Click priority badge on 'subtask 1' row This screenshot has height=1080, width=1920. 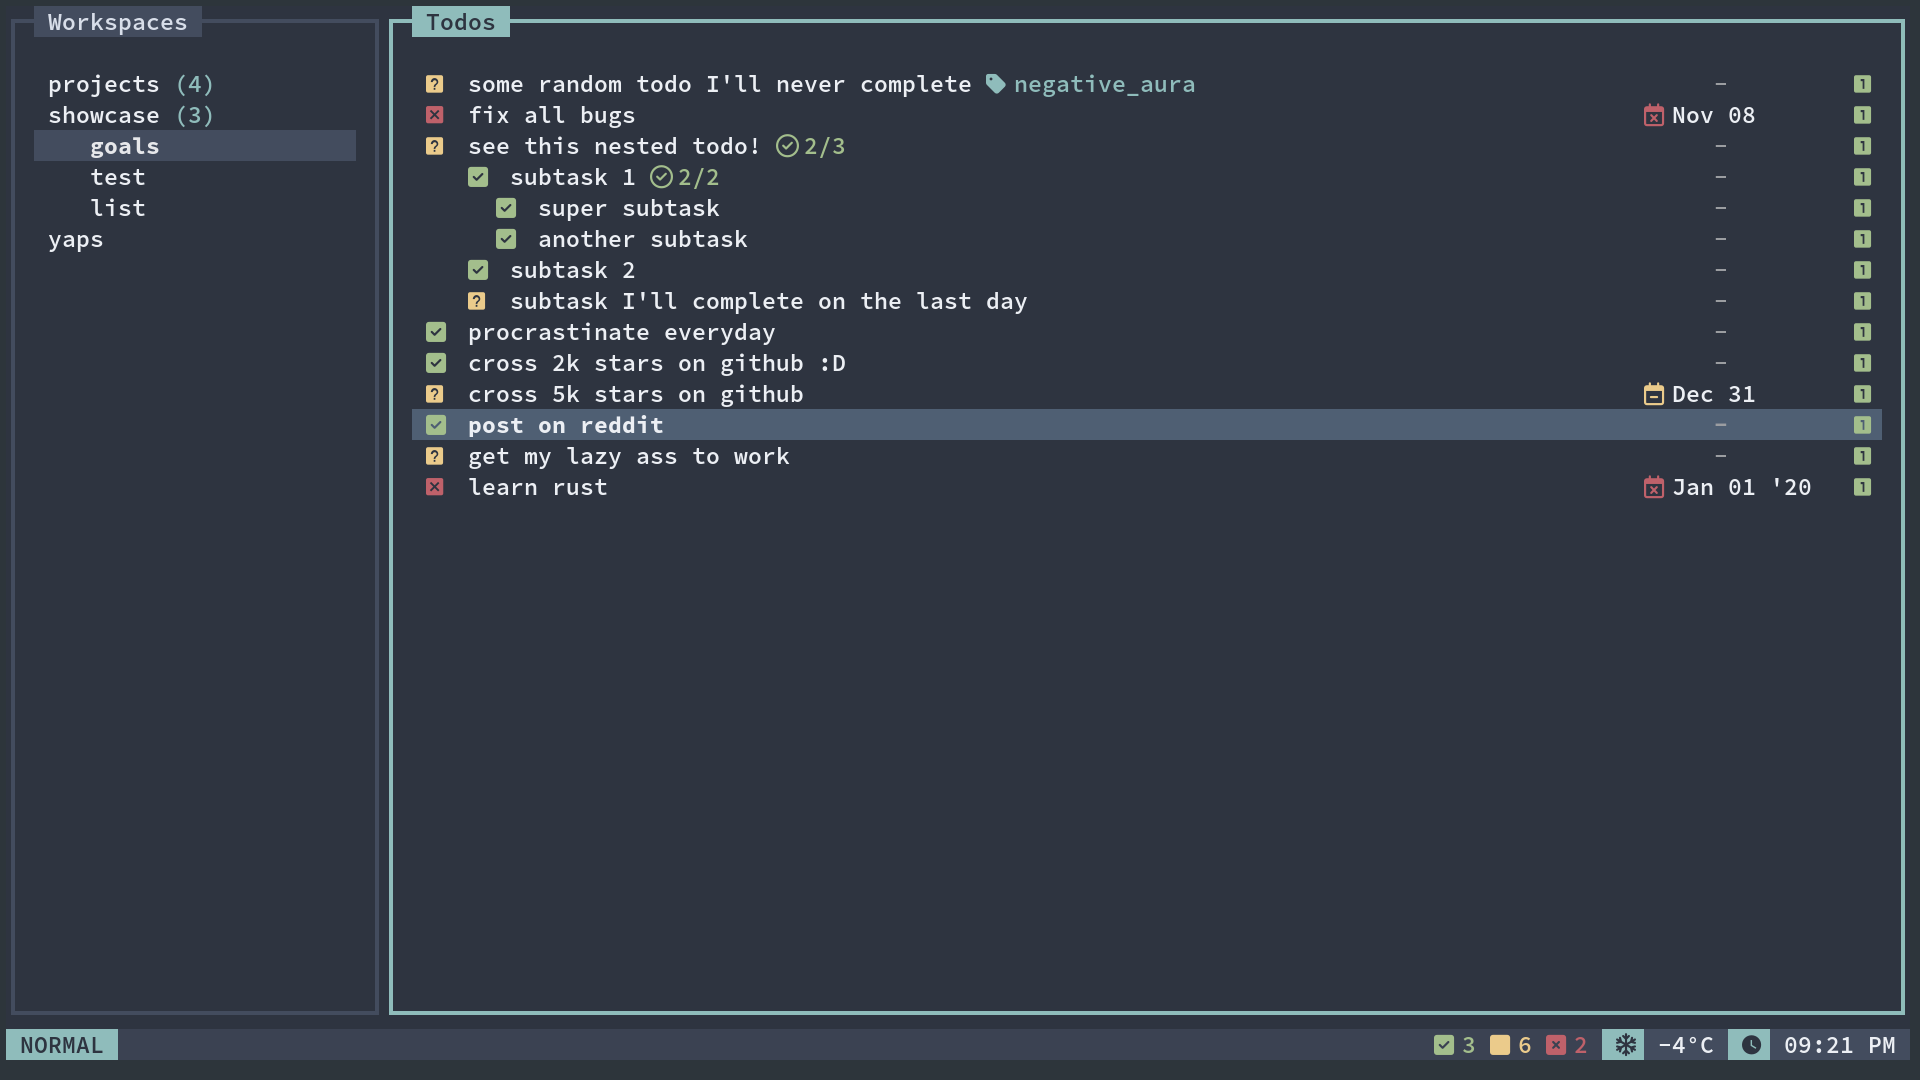pyautogui.click(x=1862, y=177)
